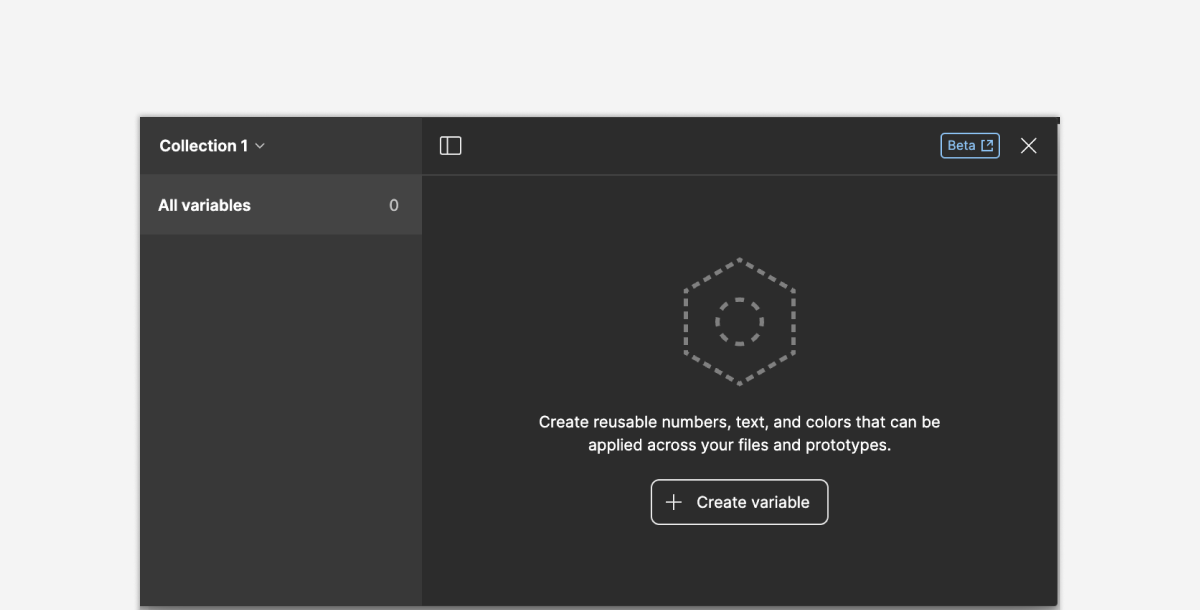Click the variable count showing 0

tap(393, 205)
